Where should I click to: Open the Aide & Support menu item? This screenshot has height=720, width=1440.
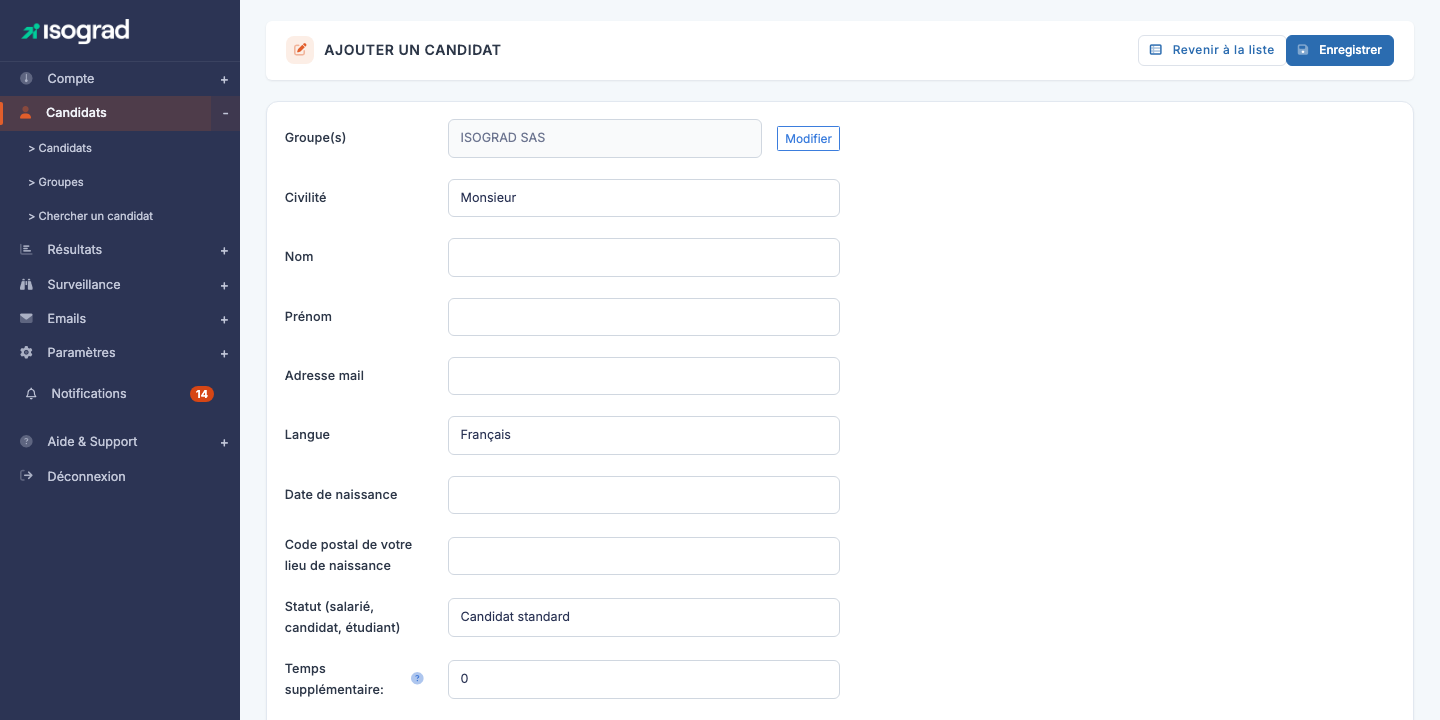92,441
